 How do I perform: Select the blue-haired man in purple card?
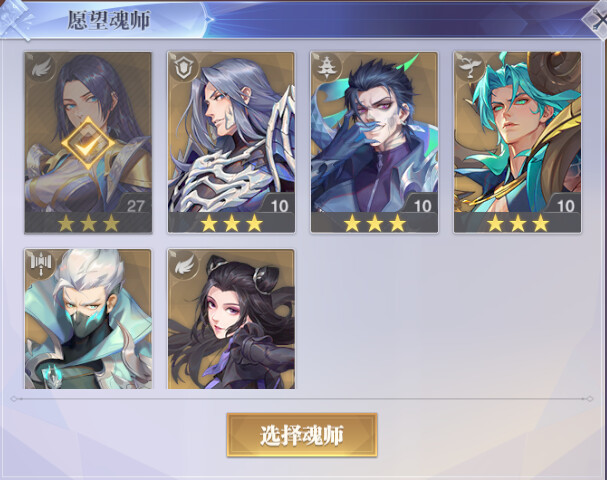pos(374,142)
